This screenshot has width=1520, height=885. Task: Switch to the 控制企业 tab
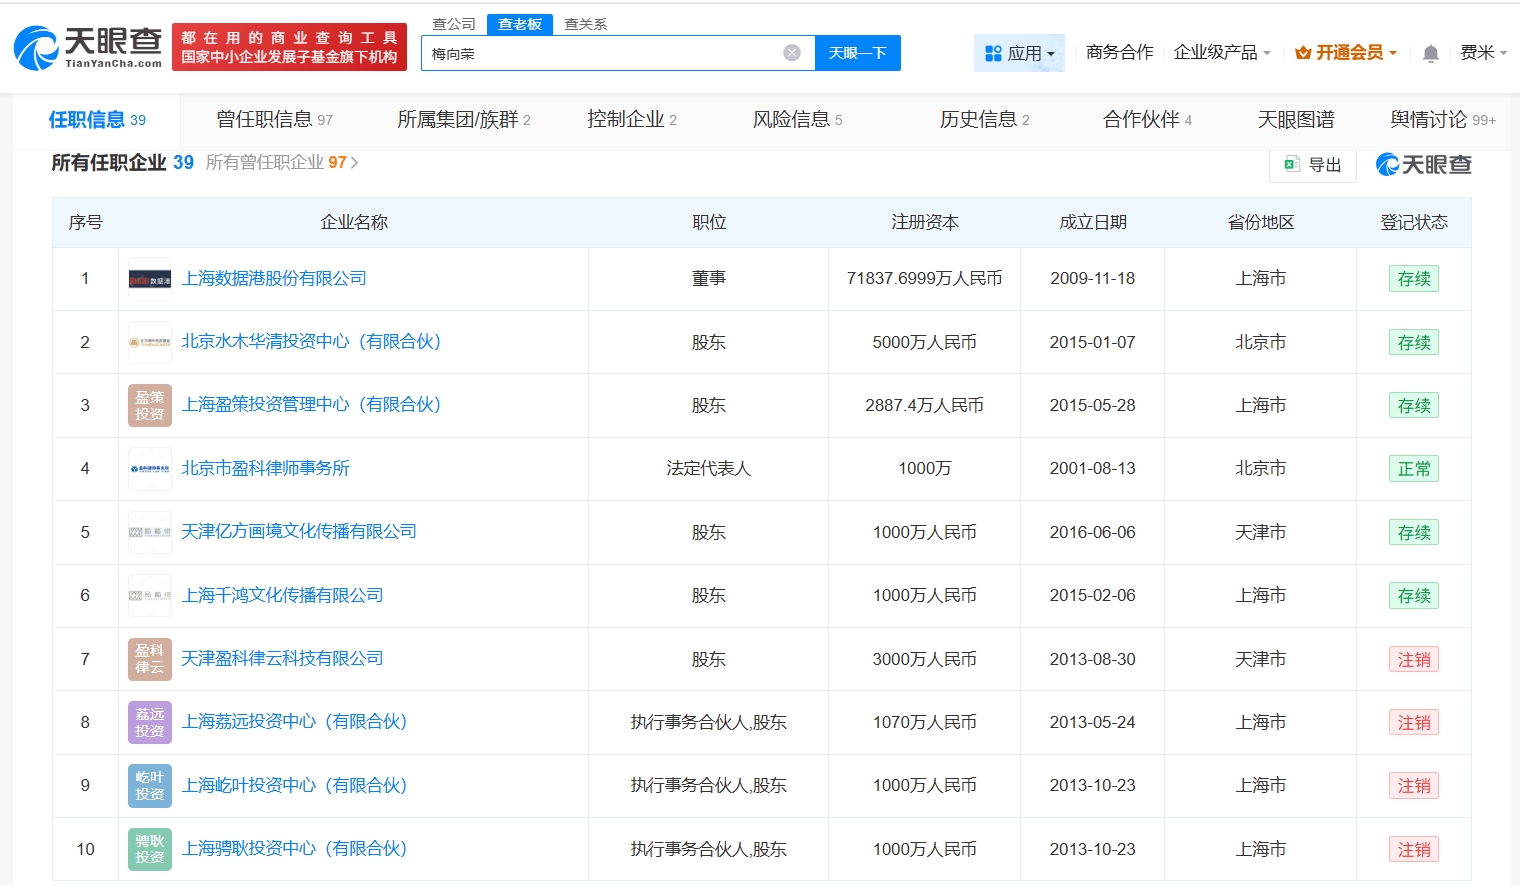[x=632, y=120]
